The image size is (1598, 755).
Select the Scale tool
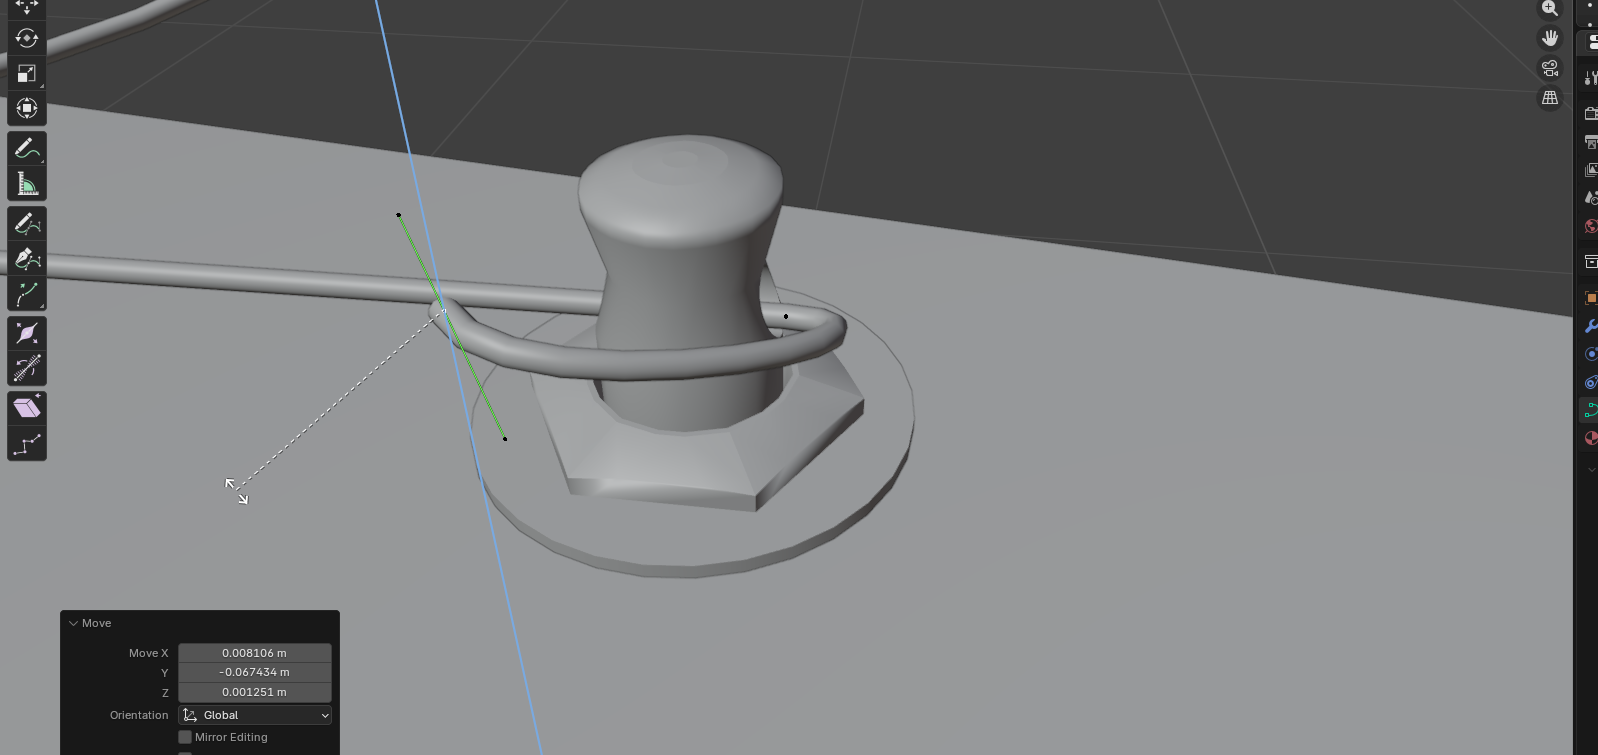[x=27, y=73]
